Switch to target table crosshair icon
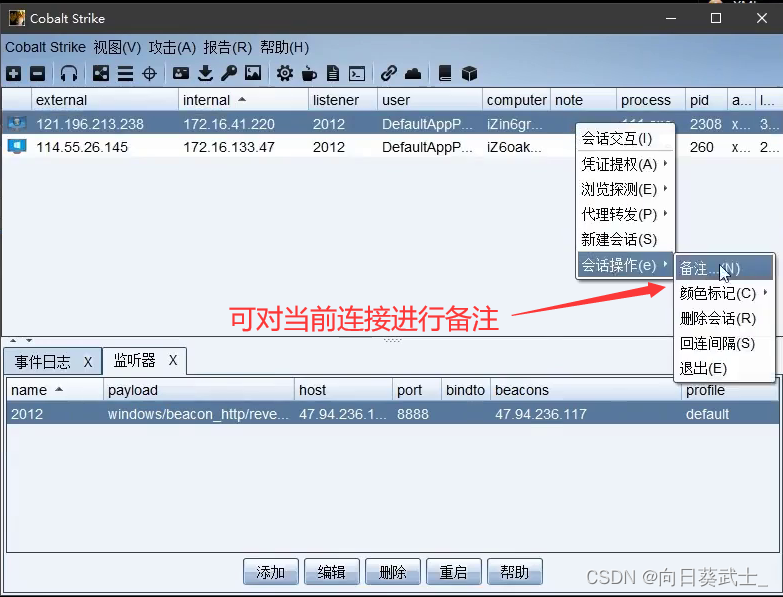 [x=149, y=74]
